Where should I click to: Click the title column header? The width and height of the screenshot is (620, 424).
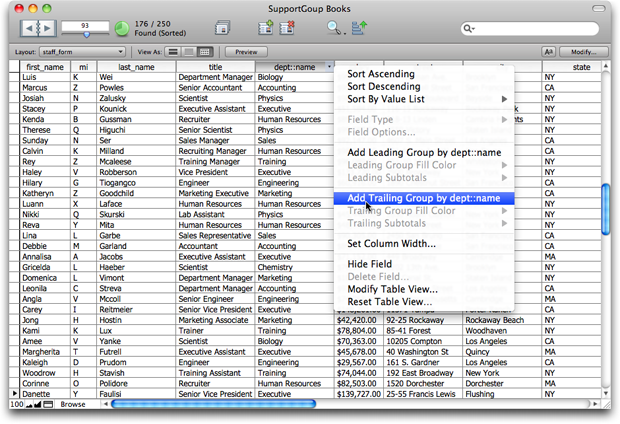[215, 67]
